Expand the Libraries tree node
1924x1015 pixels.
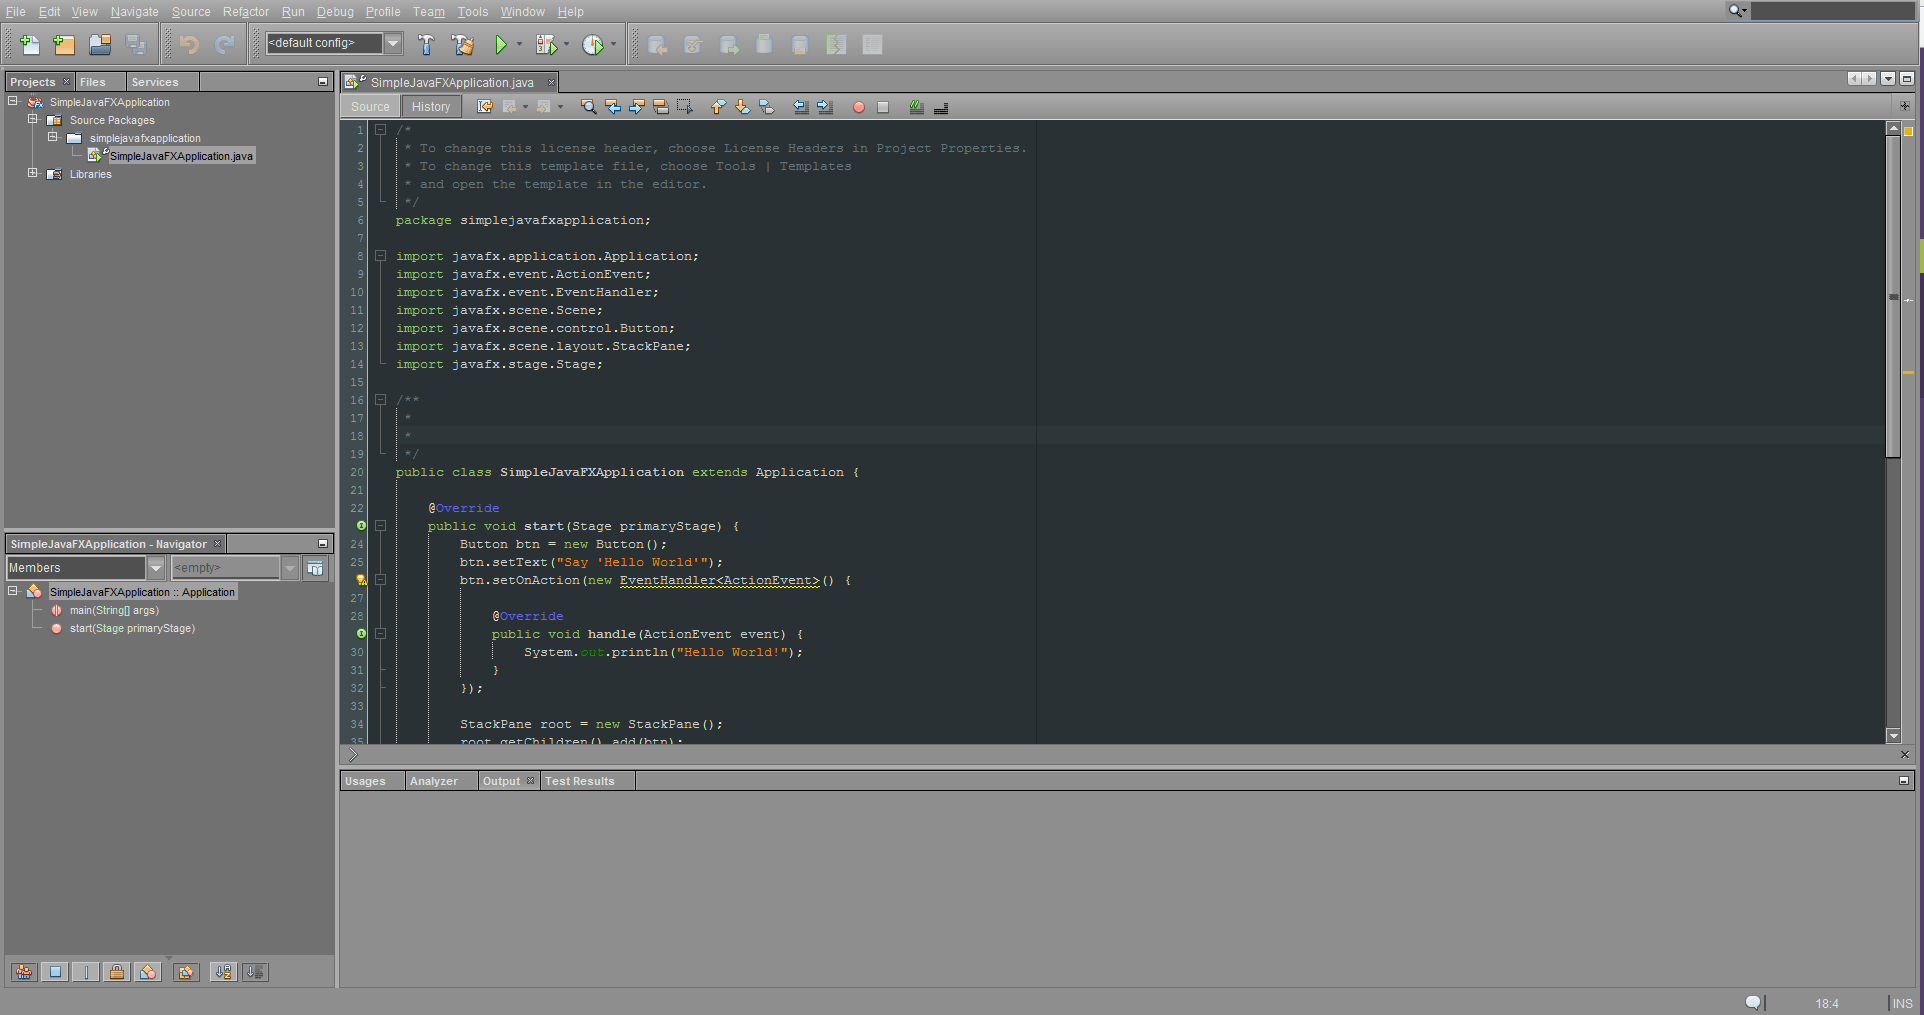coord(33,173)
